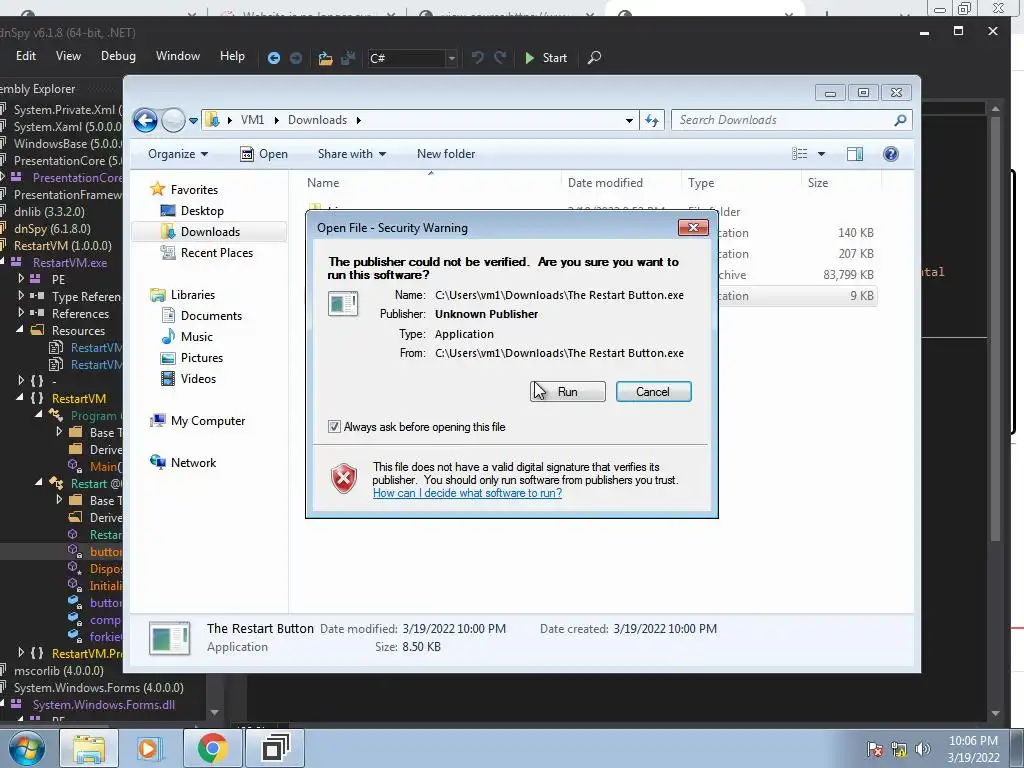Open the dnSpy search magnifier icon
This screenshot has width=1024, height=768.
(x=594, y=57)
